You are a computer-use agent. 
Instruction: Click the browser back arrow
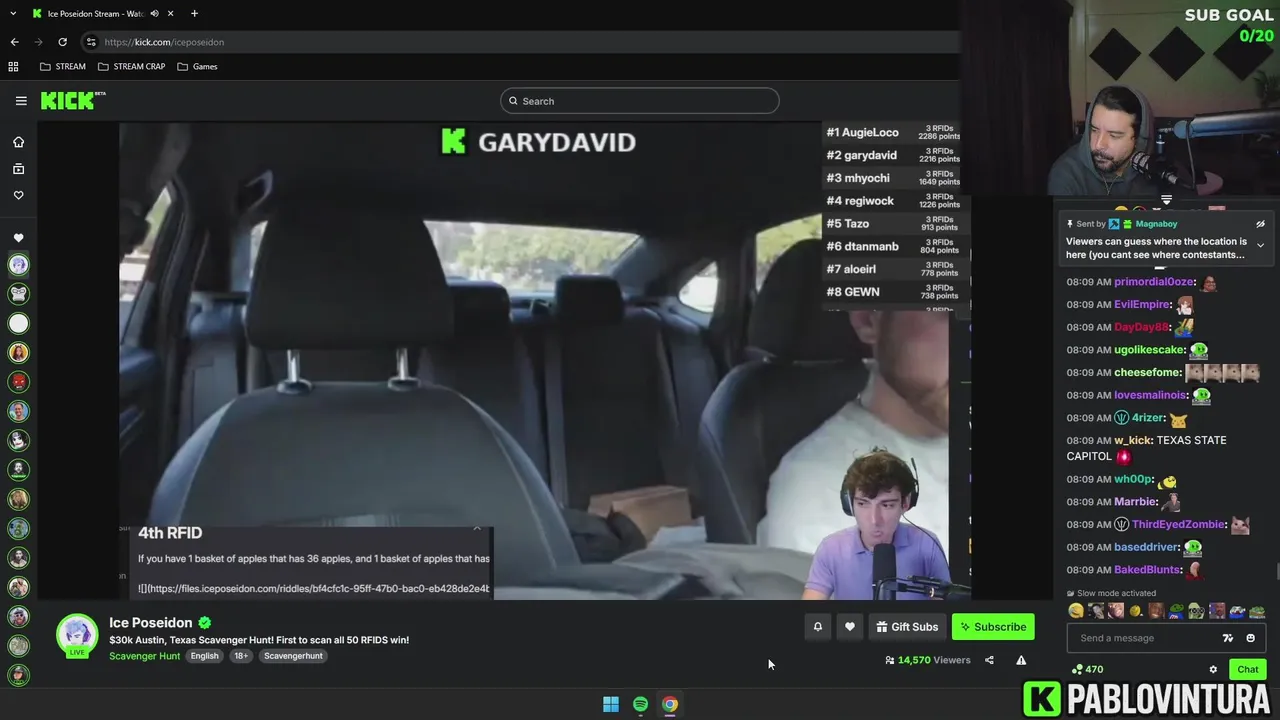coord(14,42)
